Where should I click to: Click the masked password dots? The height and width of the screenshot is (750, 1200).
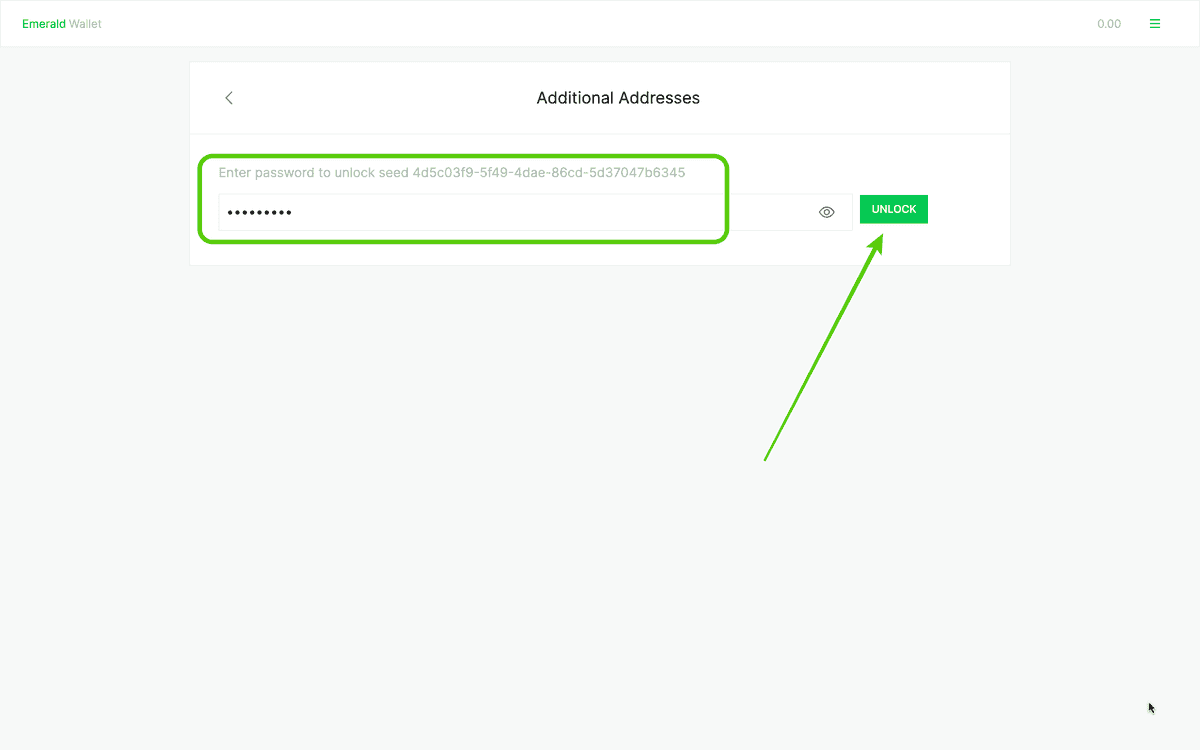click(x=259, y=212)
